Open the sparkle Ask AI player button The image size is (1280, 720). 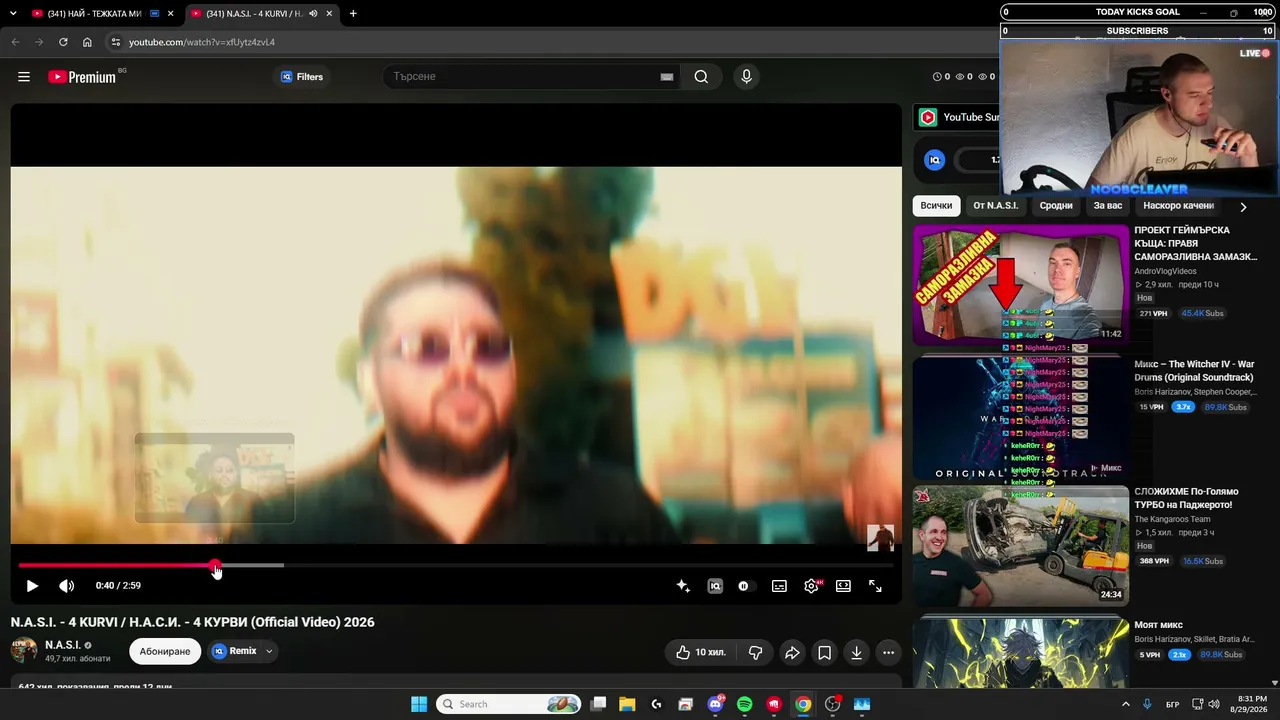(683, 586)
